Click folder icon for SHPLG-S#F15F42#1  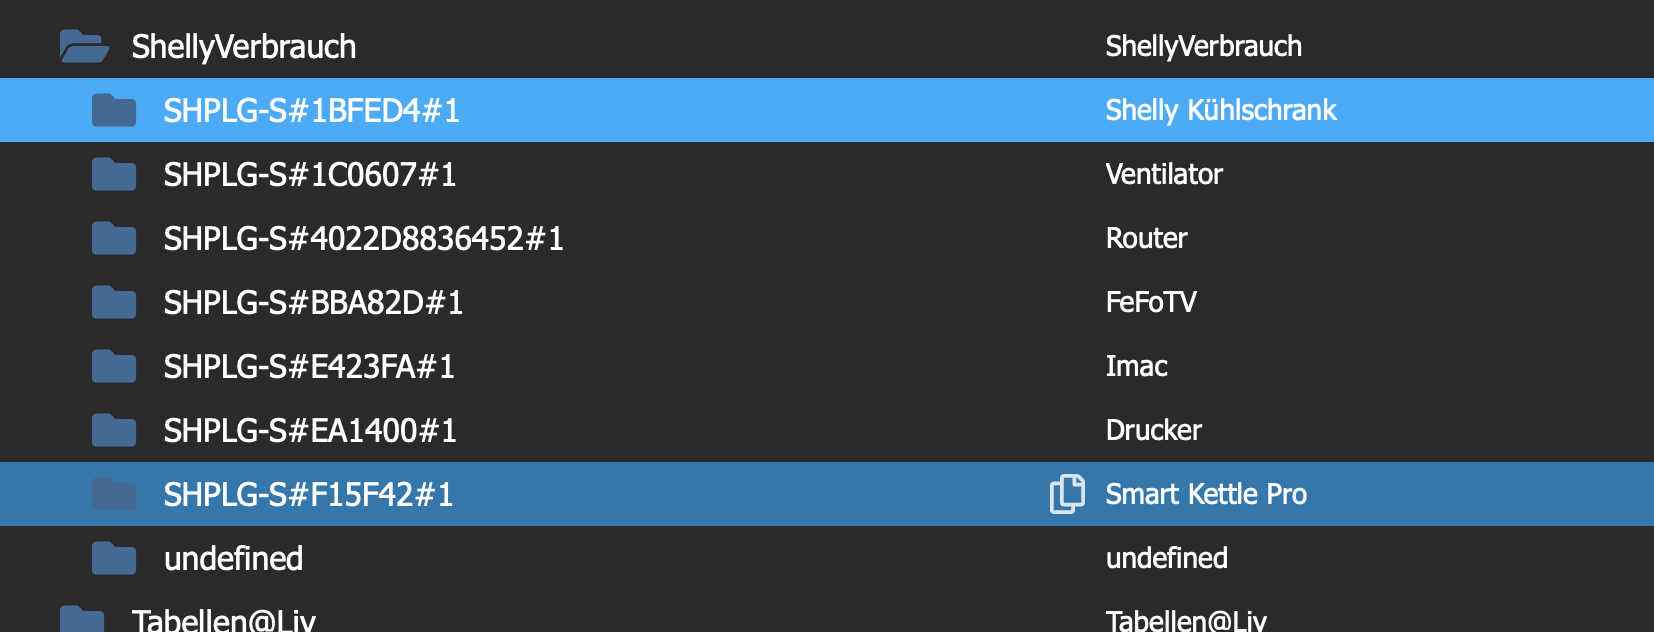(x=114, y=494)
